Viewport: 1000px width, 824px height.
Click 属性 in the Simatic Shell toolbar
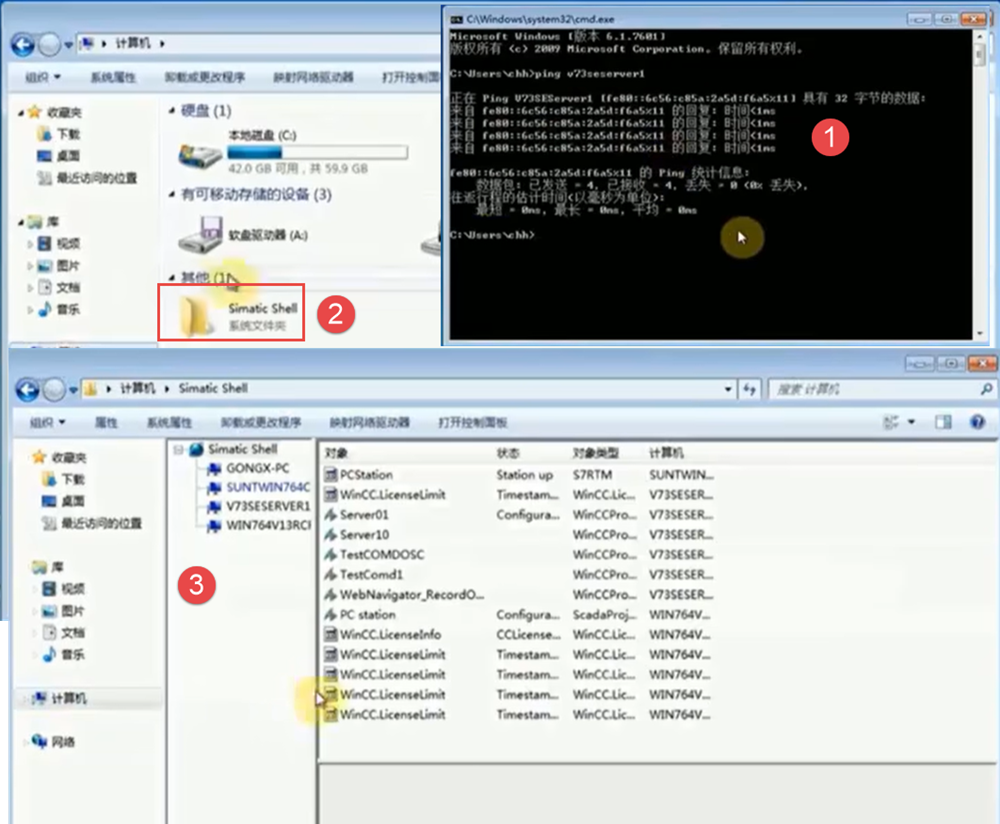(106, 423)
